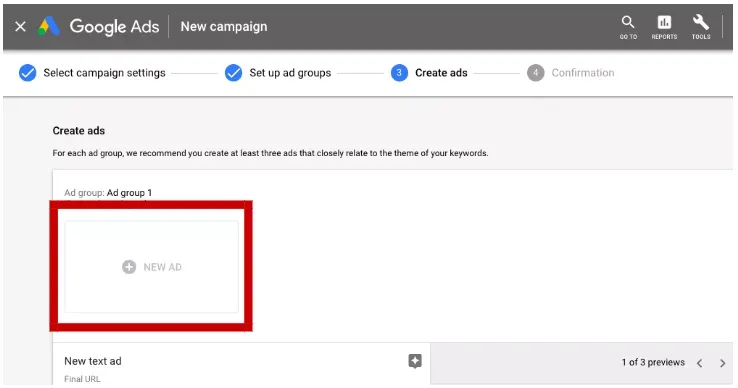Click the plus icon beside NEW AD
Viewport: 738px width, 388px height.
coord(129,267)
